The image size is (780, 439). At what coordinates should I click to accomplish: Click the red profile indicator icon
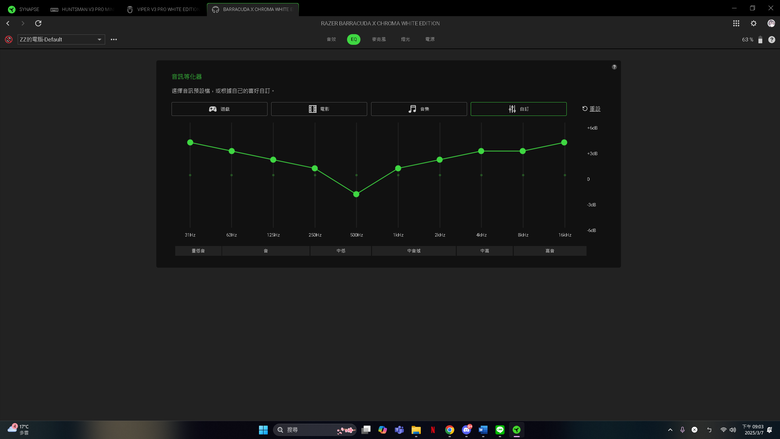point(8,39)
